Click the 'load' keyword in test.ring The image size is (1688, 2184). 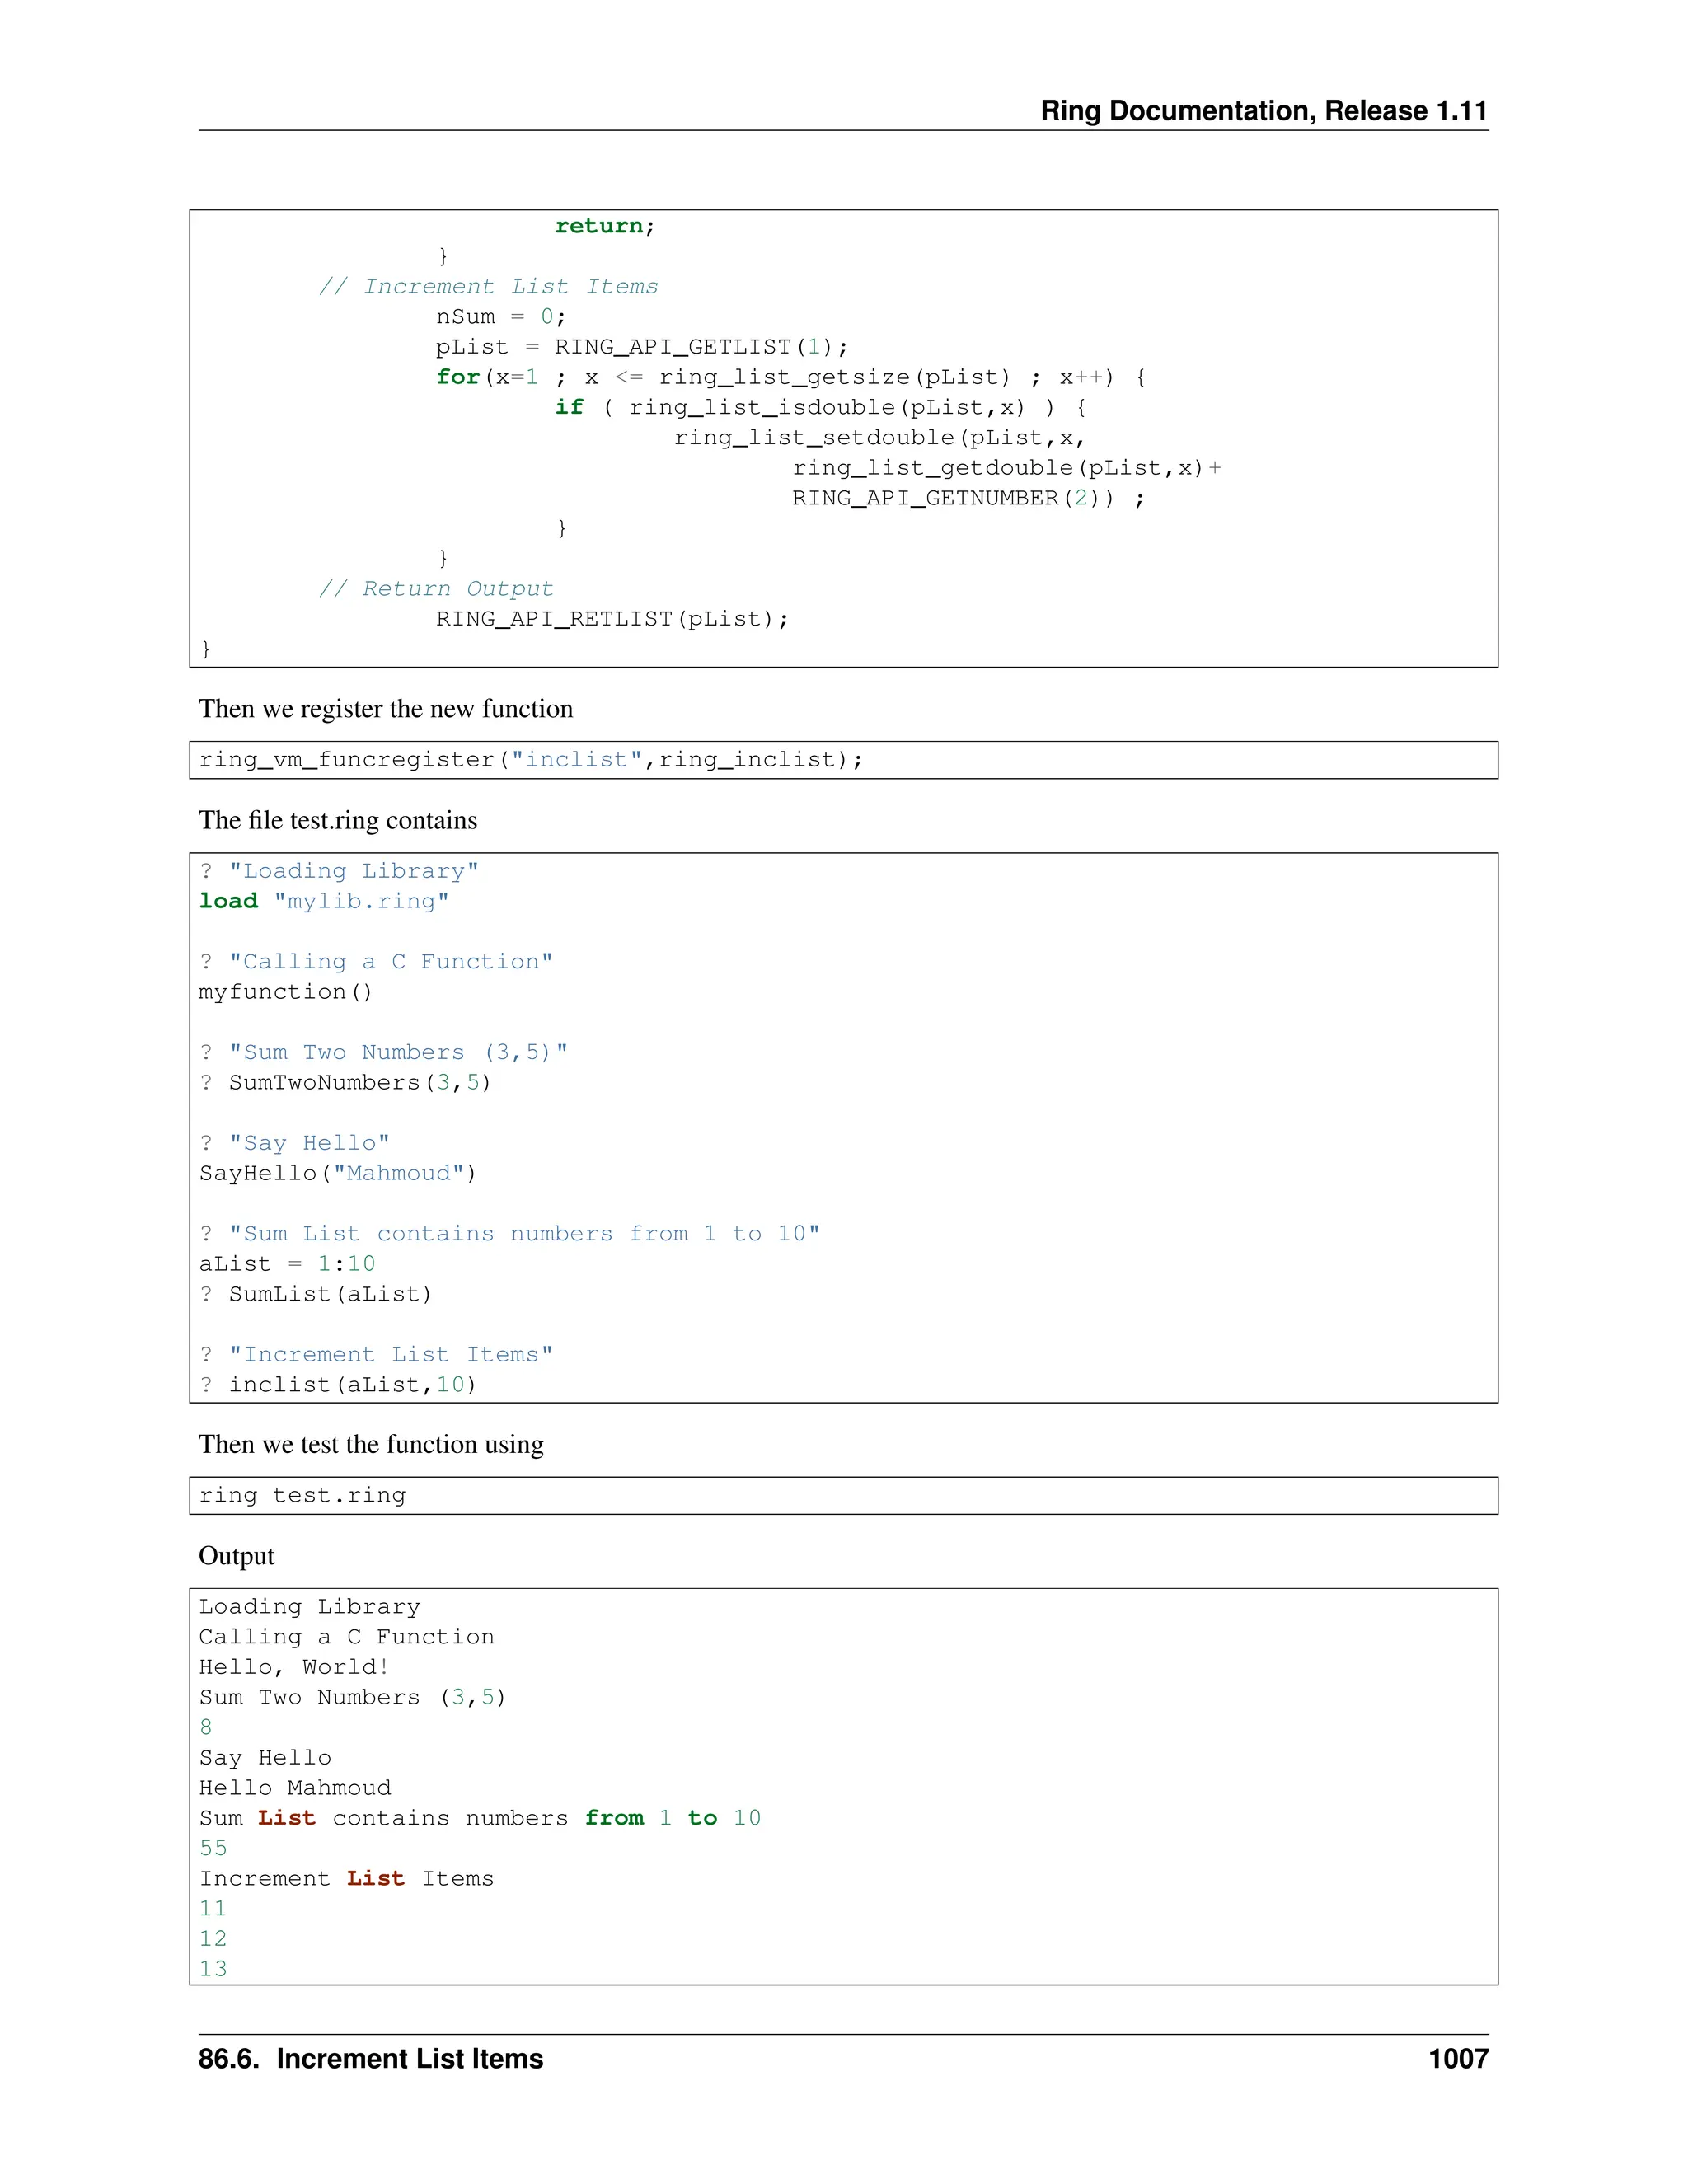[228, 901]
